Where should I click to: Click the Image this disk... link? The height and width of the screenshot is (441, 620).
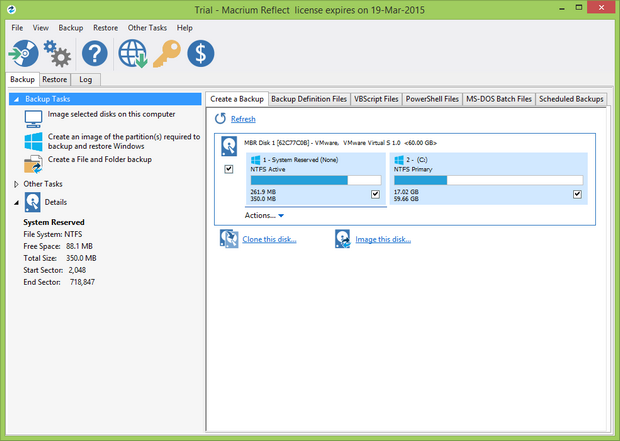(x=383, y=239)
